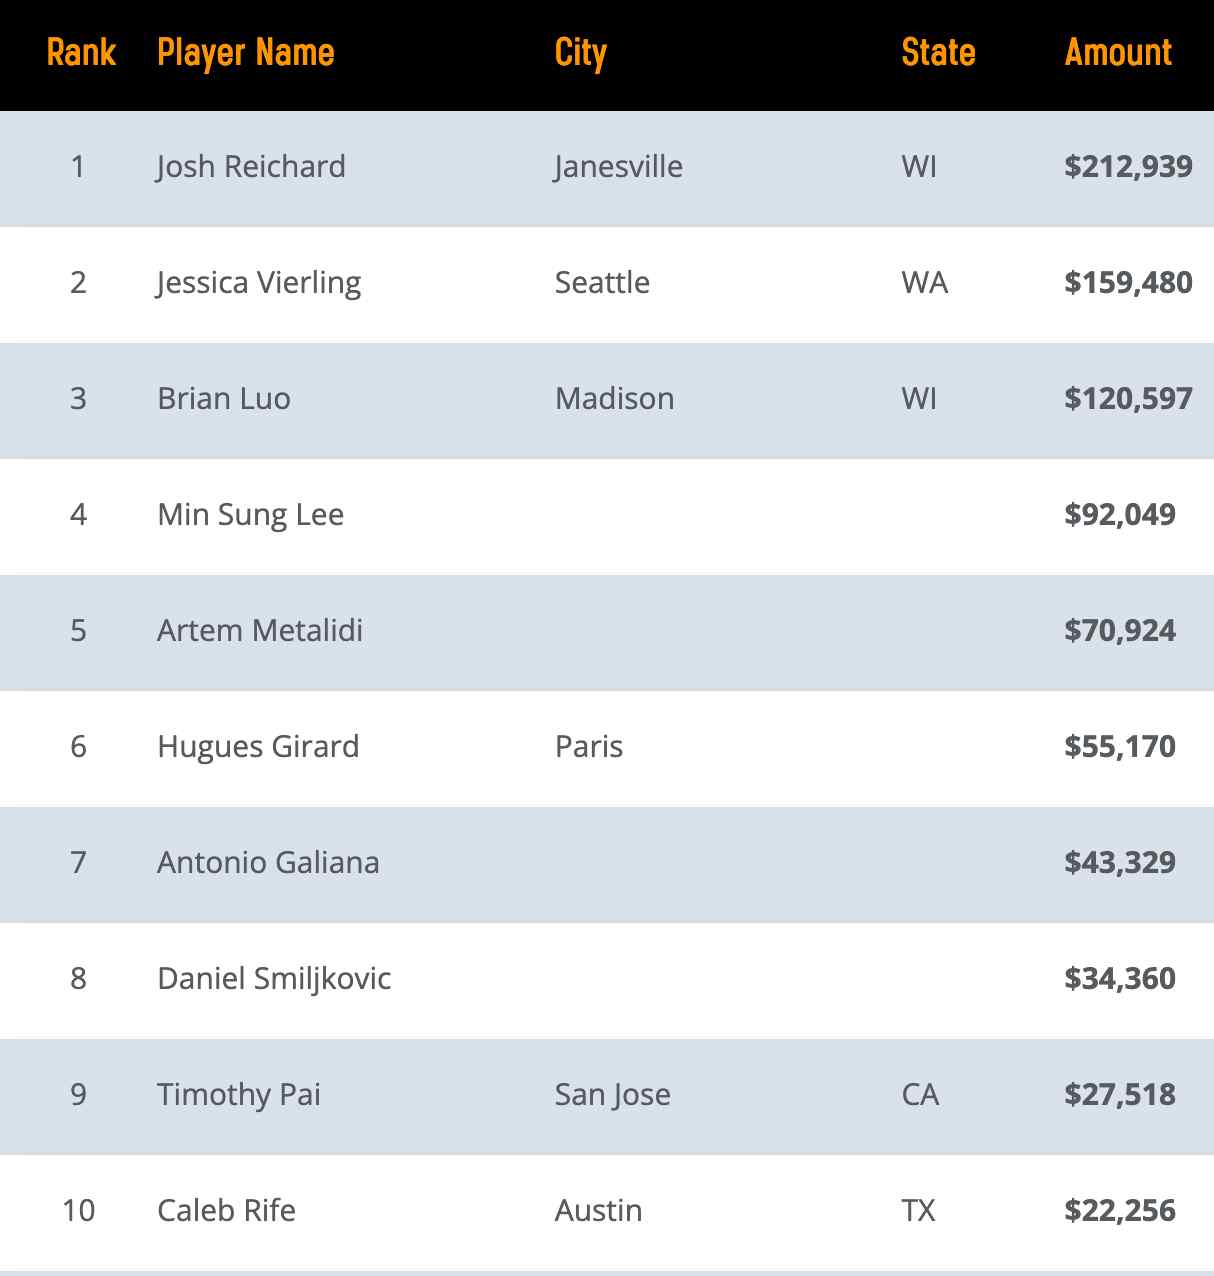This screenshot has height=1276, width=1214.
Task: Sort by the Player Name header
Action: [245, 52]
